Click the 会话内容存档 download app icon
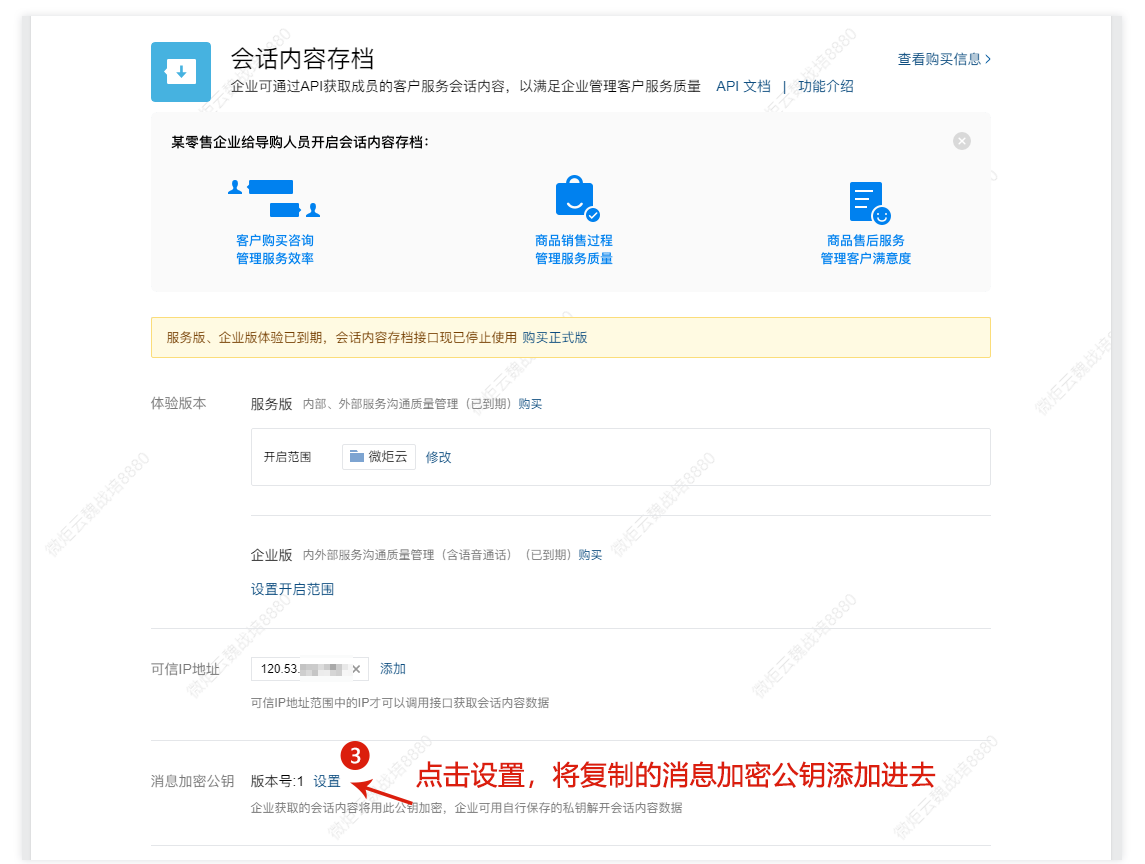 click(x=181, y=72)
